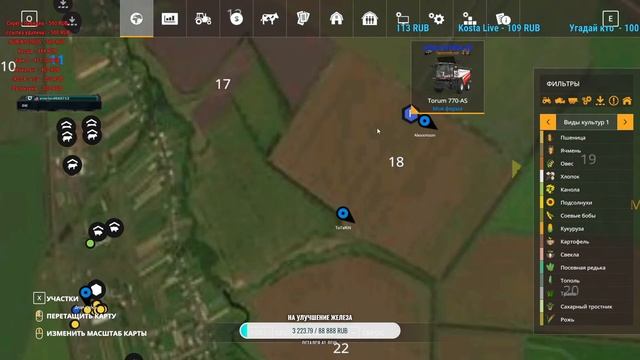This screenshot has height=360, width=640.
Task: Switch to the tractor vehicles tab
Action: [203, 19]
